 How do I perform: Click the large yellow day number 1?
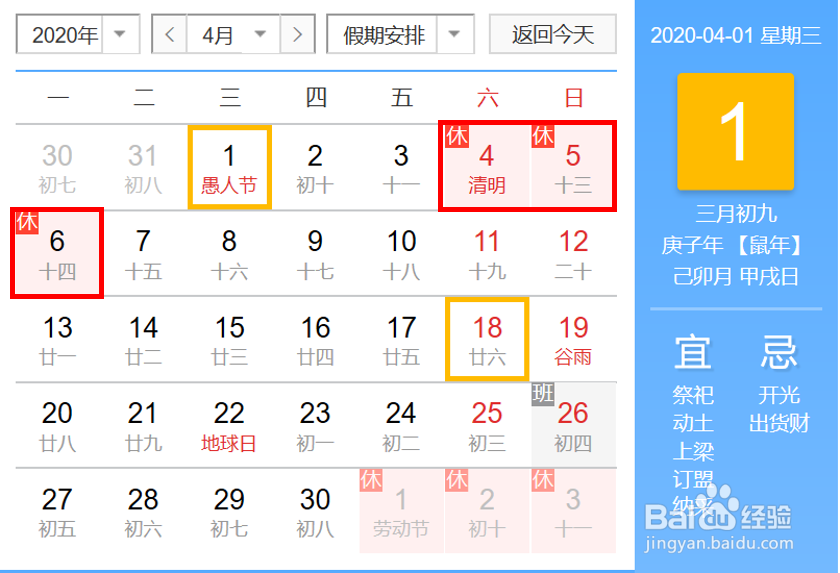click(736, 132)
